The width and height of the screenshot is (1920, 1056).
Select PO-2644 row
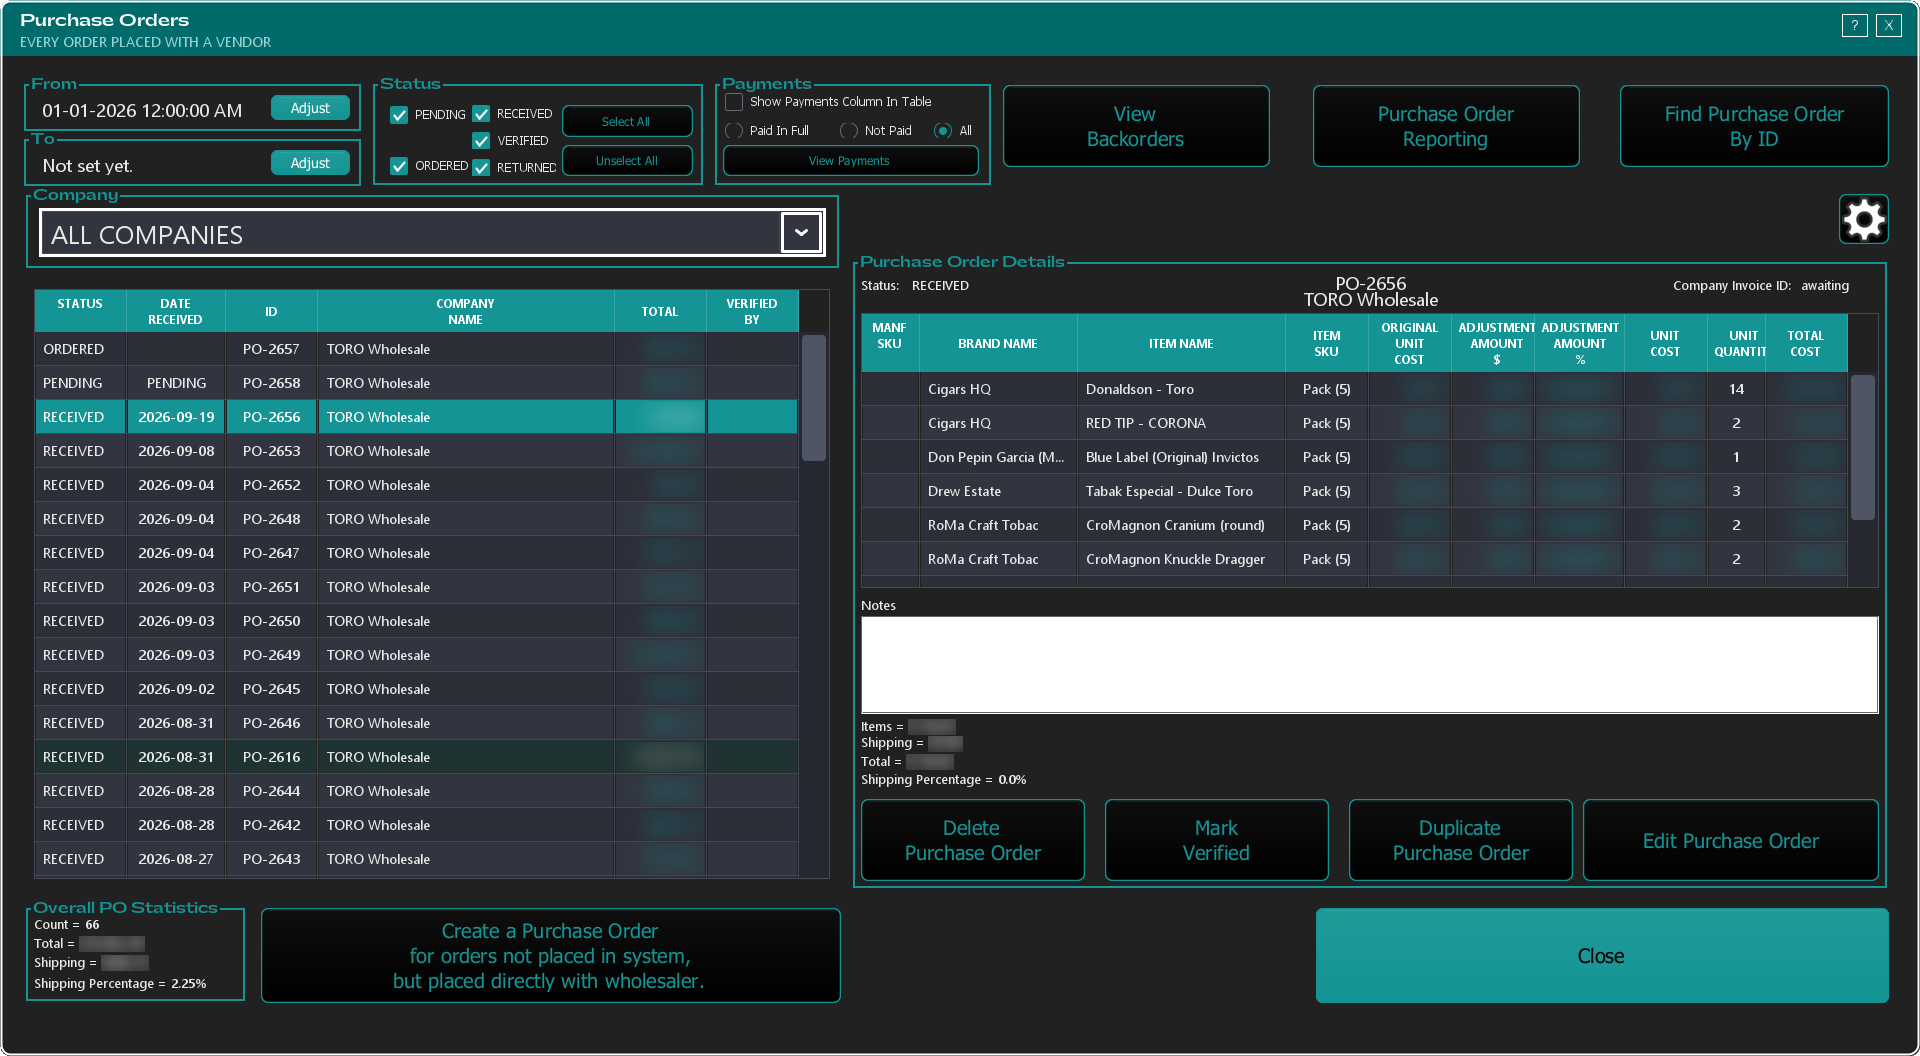pyautogui.click(x=416, y=791)
